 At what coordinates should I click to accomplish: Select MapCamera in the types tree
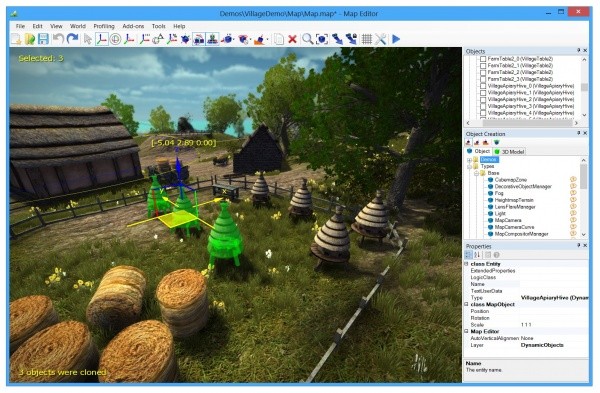tap(508, 220)
